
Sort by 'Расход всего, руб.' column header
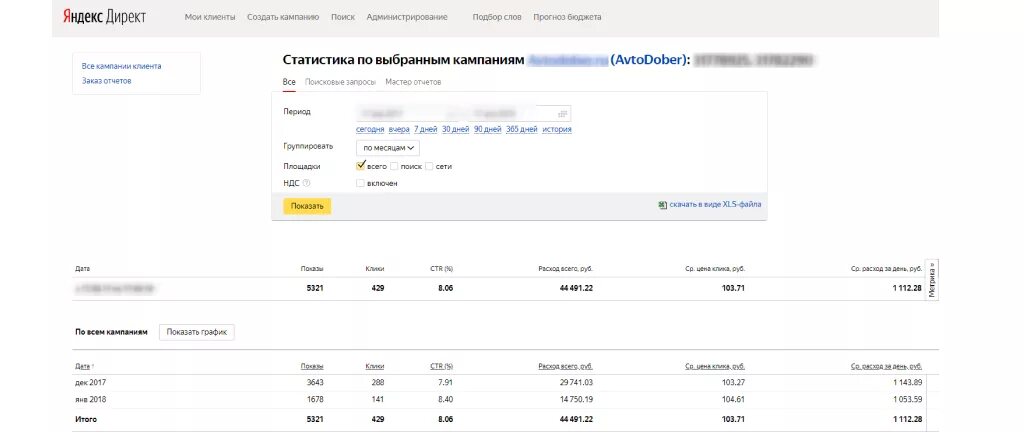[x=565, y=366]
